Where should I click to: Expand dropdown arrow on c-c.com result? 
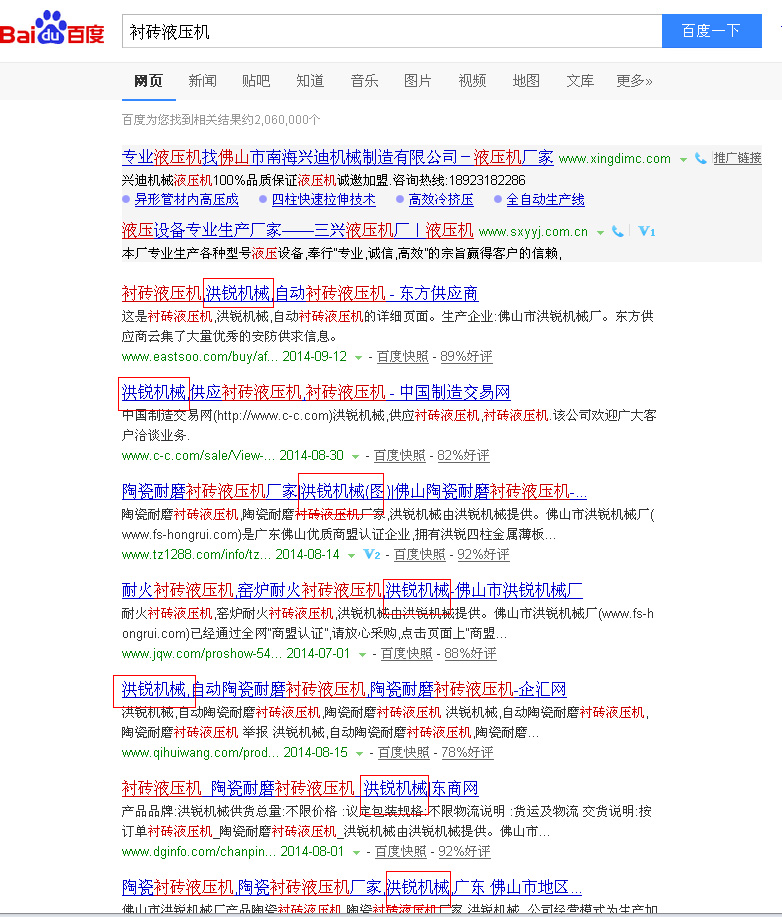355,457
